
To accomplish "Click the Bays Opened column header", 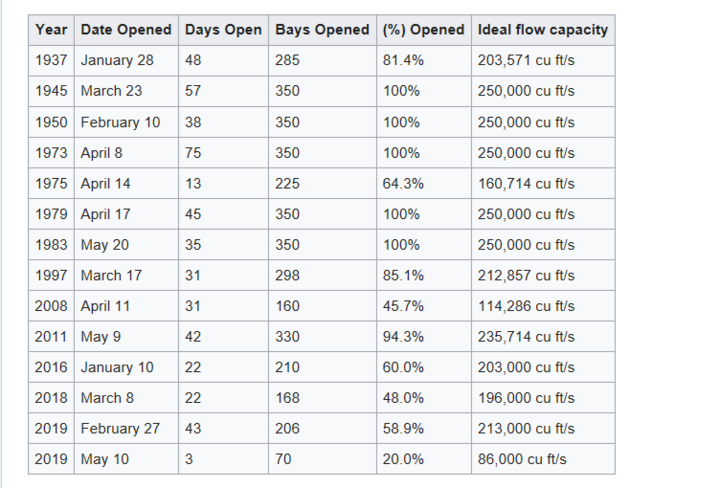I will click(322, 30).
